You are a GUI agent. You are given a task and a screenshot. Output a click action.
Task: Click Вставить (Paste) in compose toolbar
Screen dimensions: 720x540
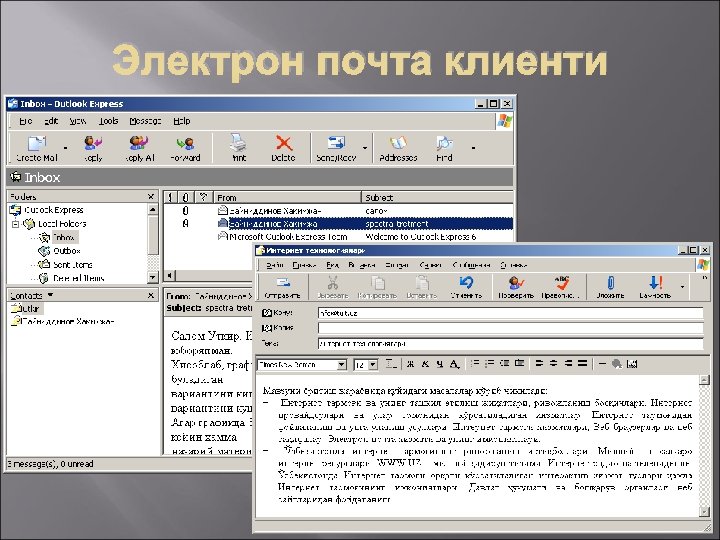[x=422, y=287]
